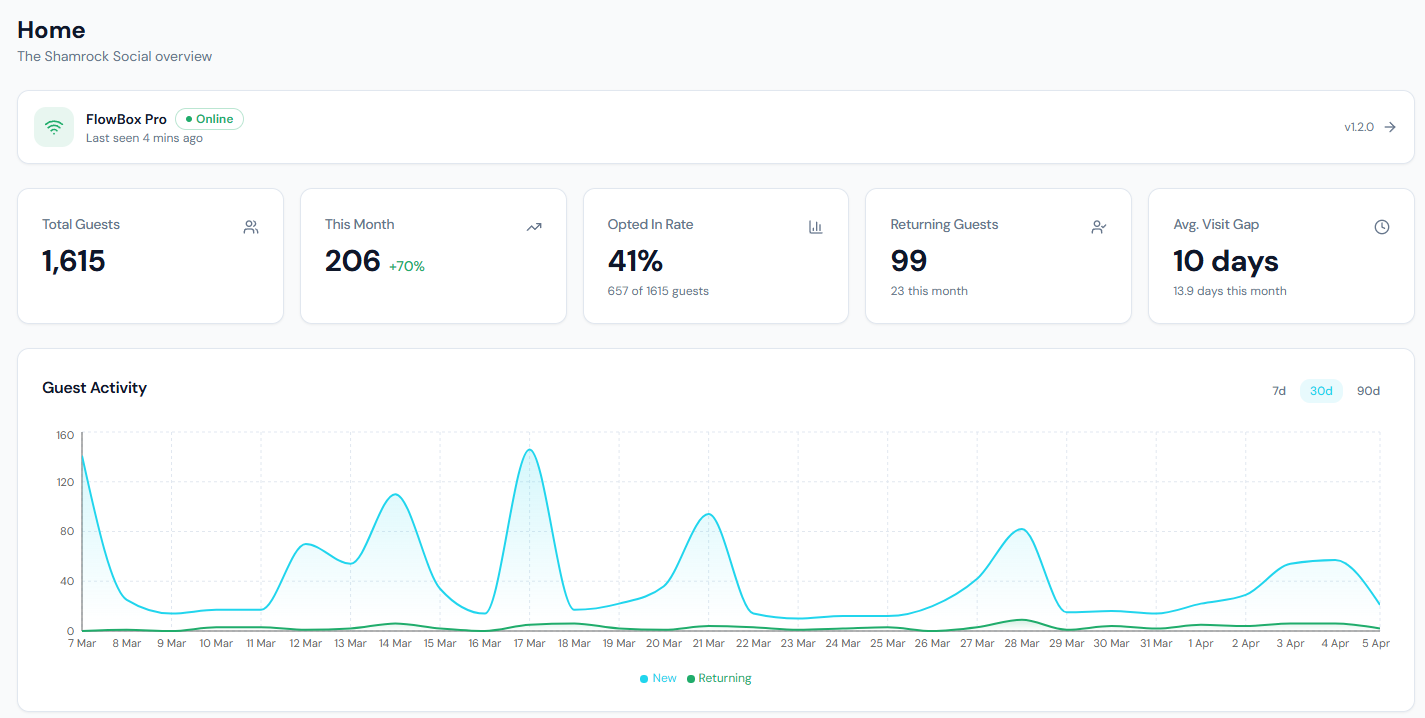Image resolution: width=1425 pixels, height=718 pixels.
Task: Click the Returning Guests user-check icon
Action: click(x=1099, y=227)
